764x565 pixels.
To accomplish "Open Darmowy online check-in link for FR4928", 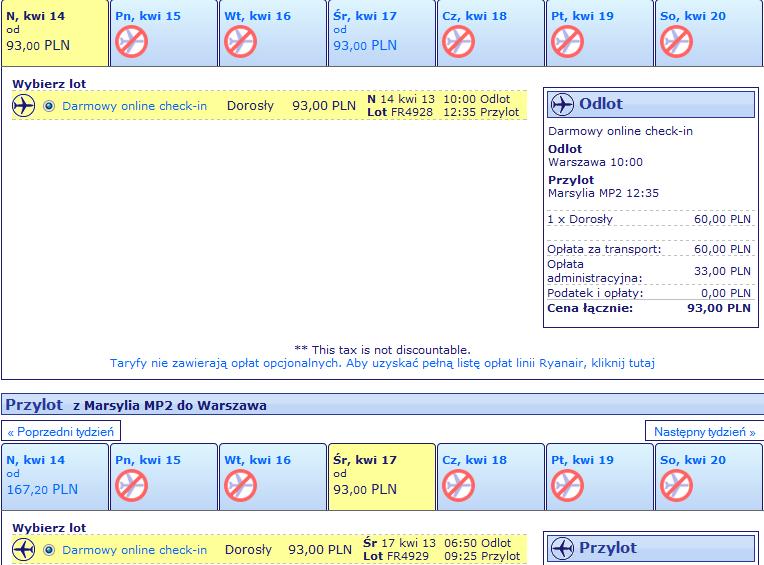I will [x=134, y=106].
